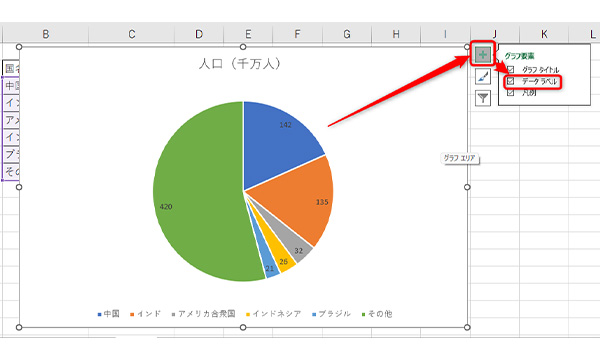The image size is (600, 360).
Task: Click the 142 data label
Action: [x=285, y=125]
